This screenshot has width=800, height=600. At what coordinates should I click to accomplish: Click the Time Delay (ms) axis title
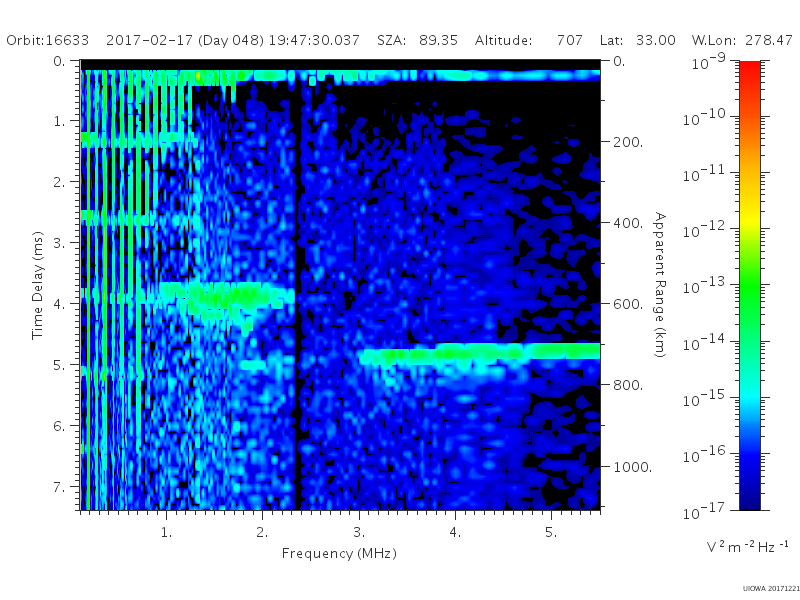coord(37,285)
